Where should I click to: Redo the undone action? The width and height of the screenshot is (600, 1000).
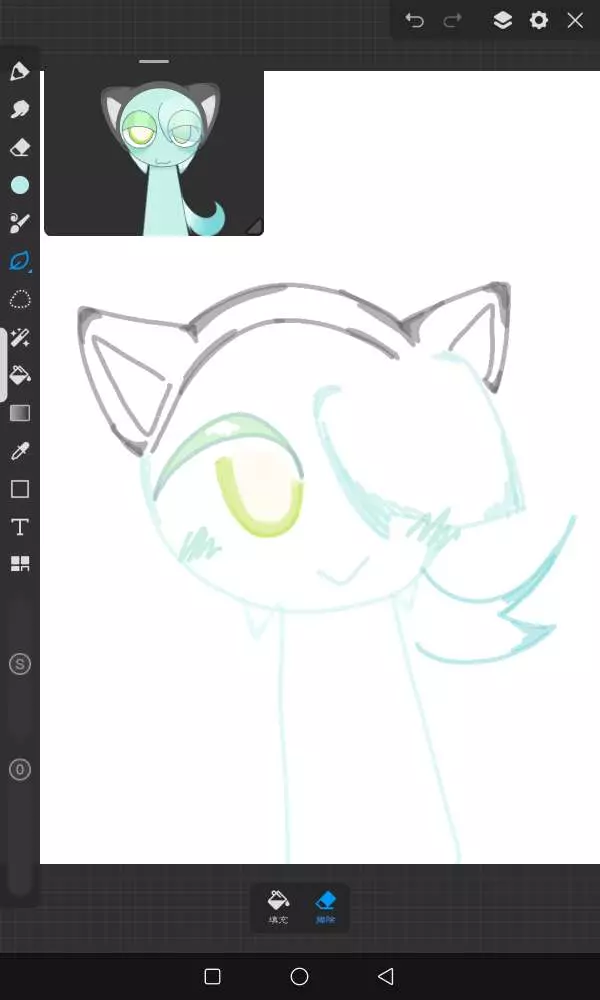tap(453, 20)
